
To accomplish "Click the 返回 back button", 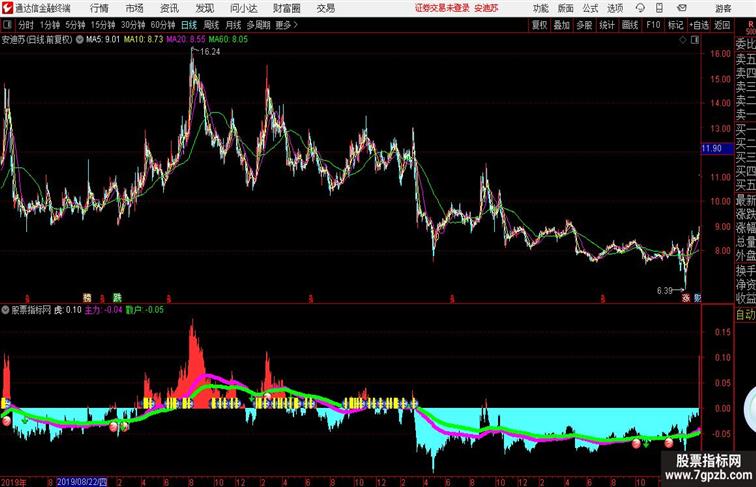I will point(722,25).
